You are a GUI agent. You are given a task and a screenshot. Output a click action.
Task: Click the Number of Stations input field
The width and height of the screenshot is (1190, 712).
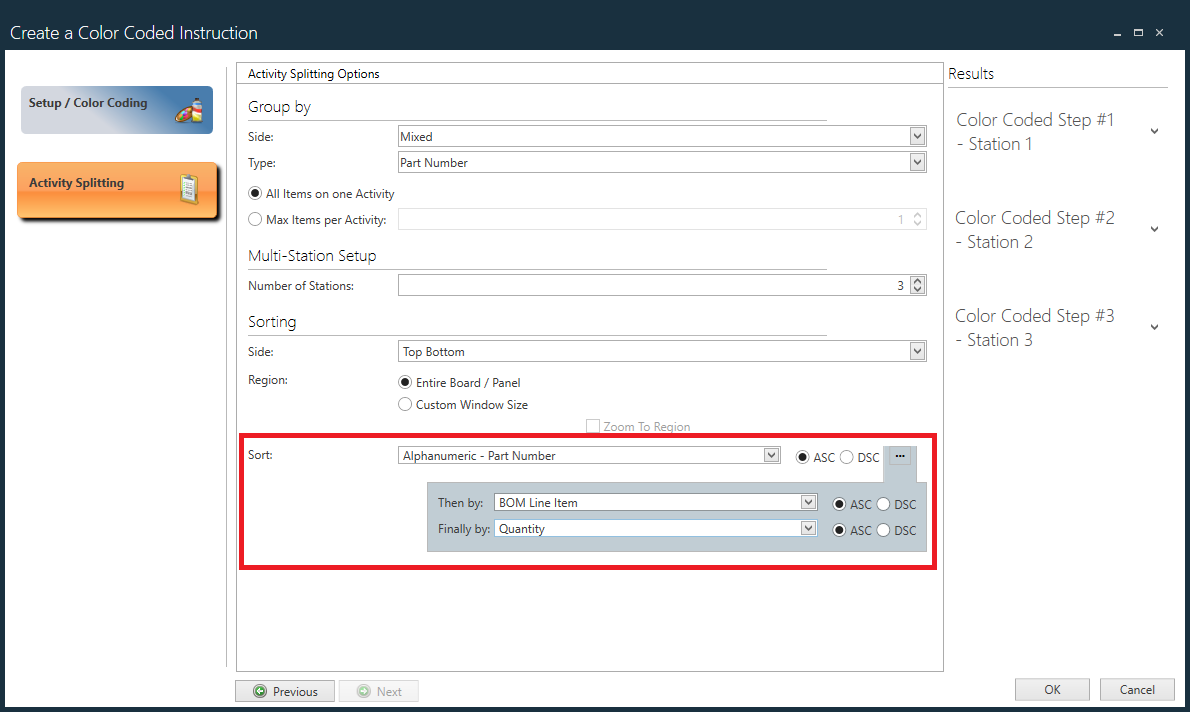pyautogui.click(x=650, y=284)
